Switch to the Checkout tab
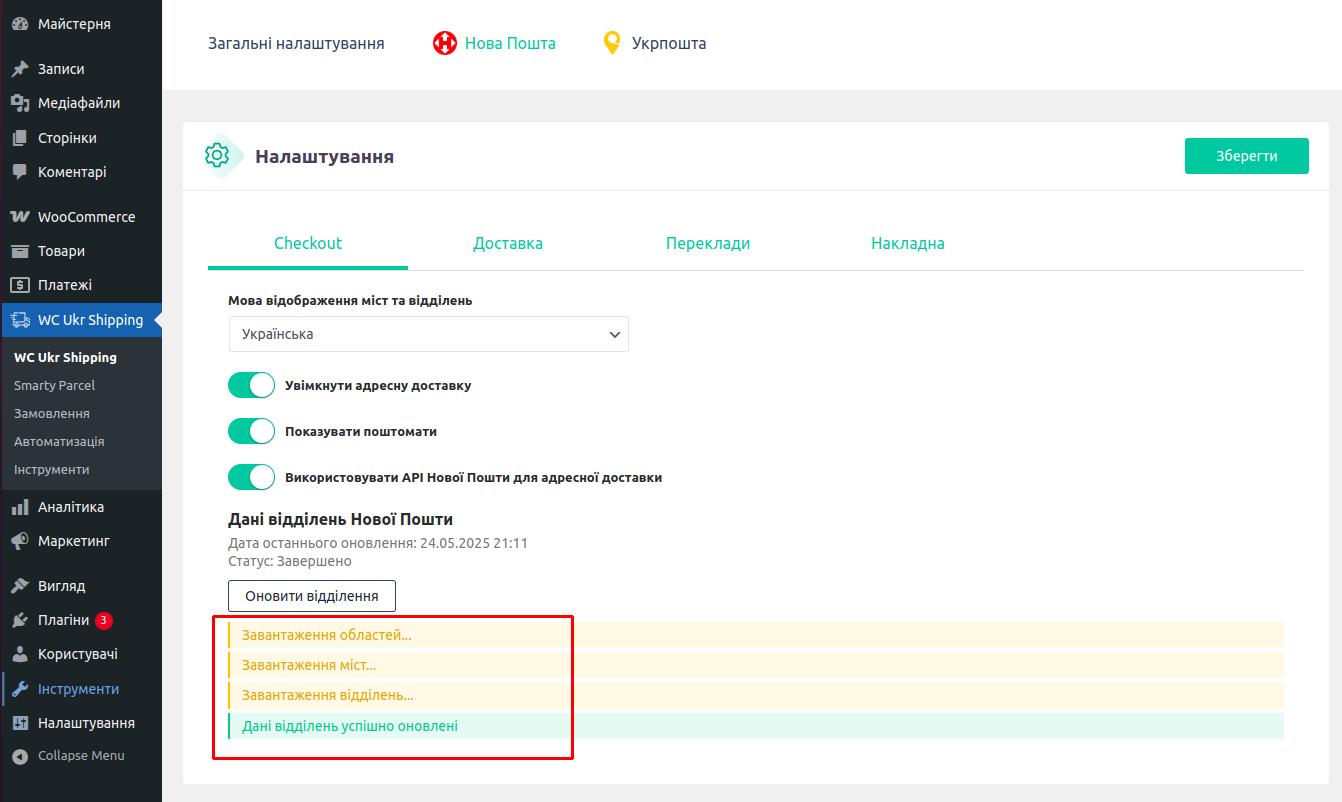1342x802 pixels. (x=308, y=243)
